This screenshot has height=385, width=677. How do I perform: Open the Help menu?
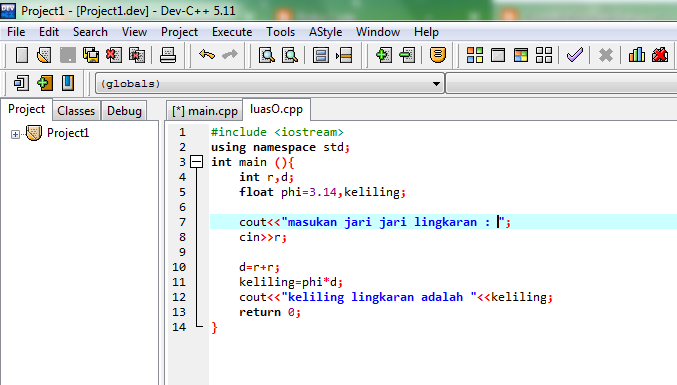(426, 32)
